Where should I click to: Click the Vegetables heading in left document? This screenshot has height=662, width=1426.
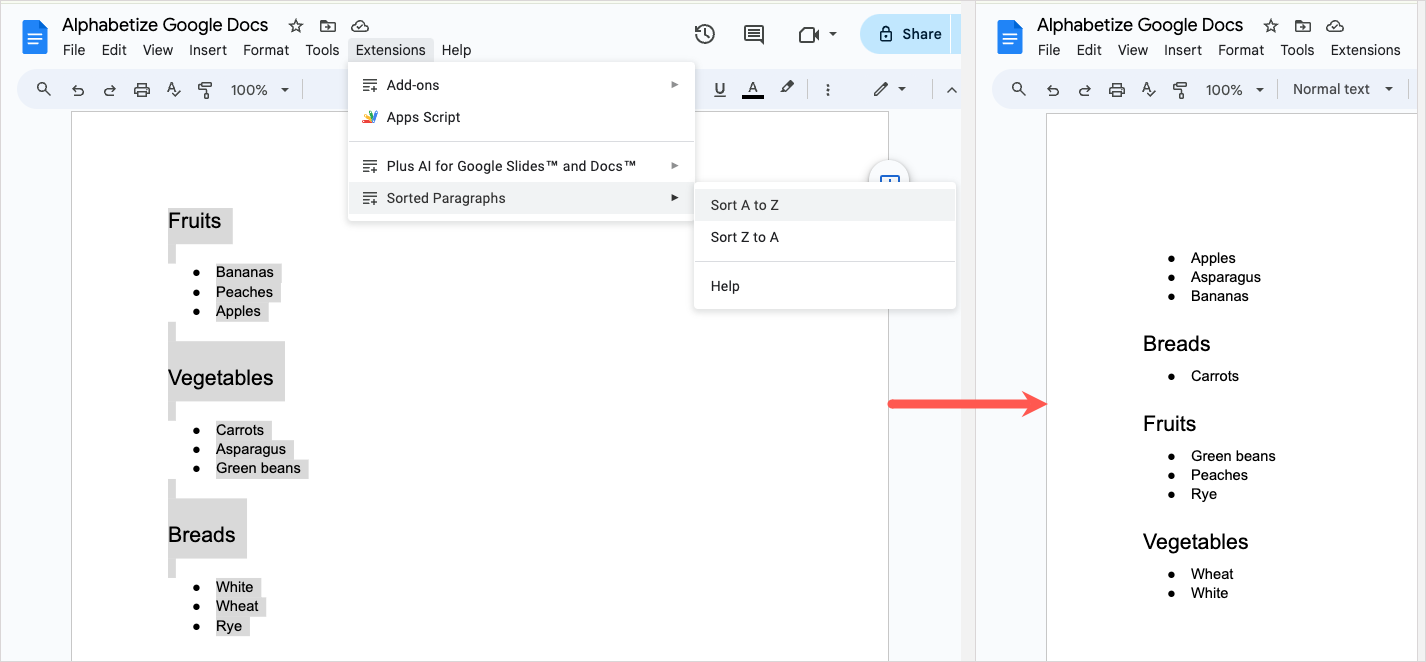[221, 378]
